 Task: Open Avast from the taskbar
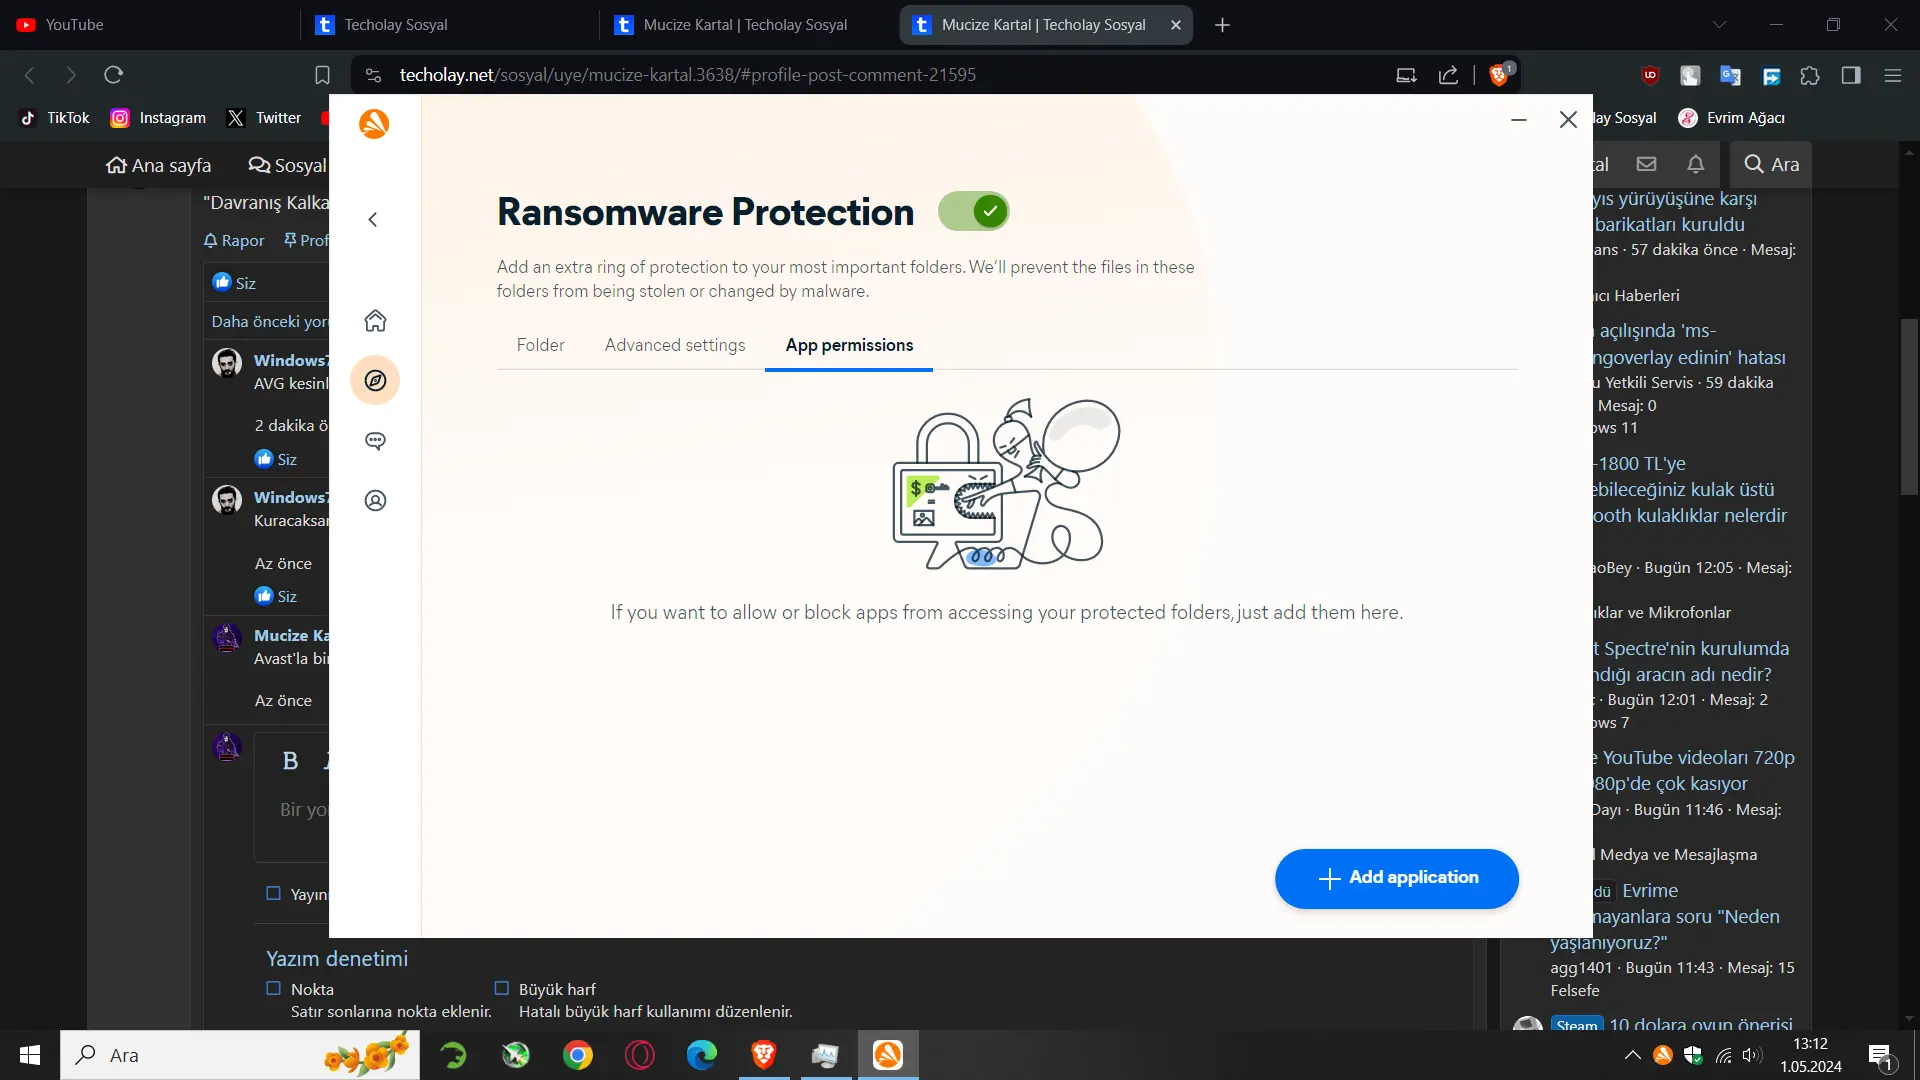pos(887,1055)
